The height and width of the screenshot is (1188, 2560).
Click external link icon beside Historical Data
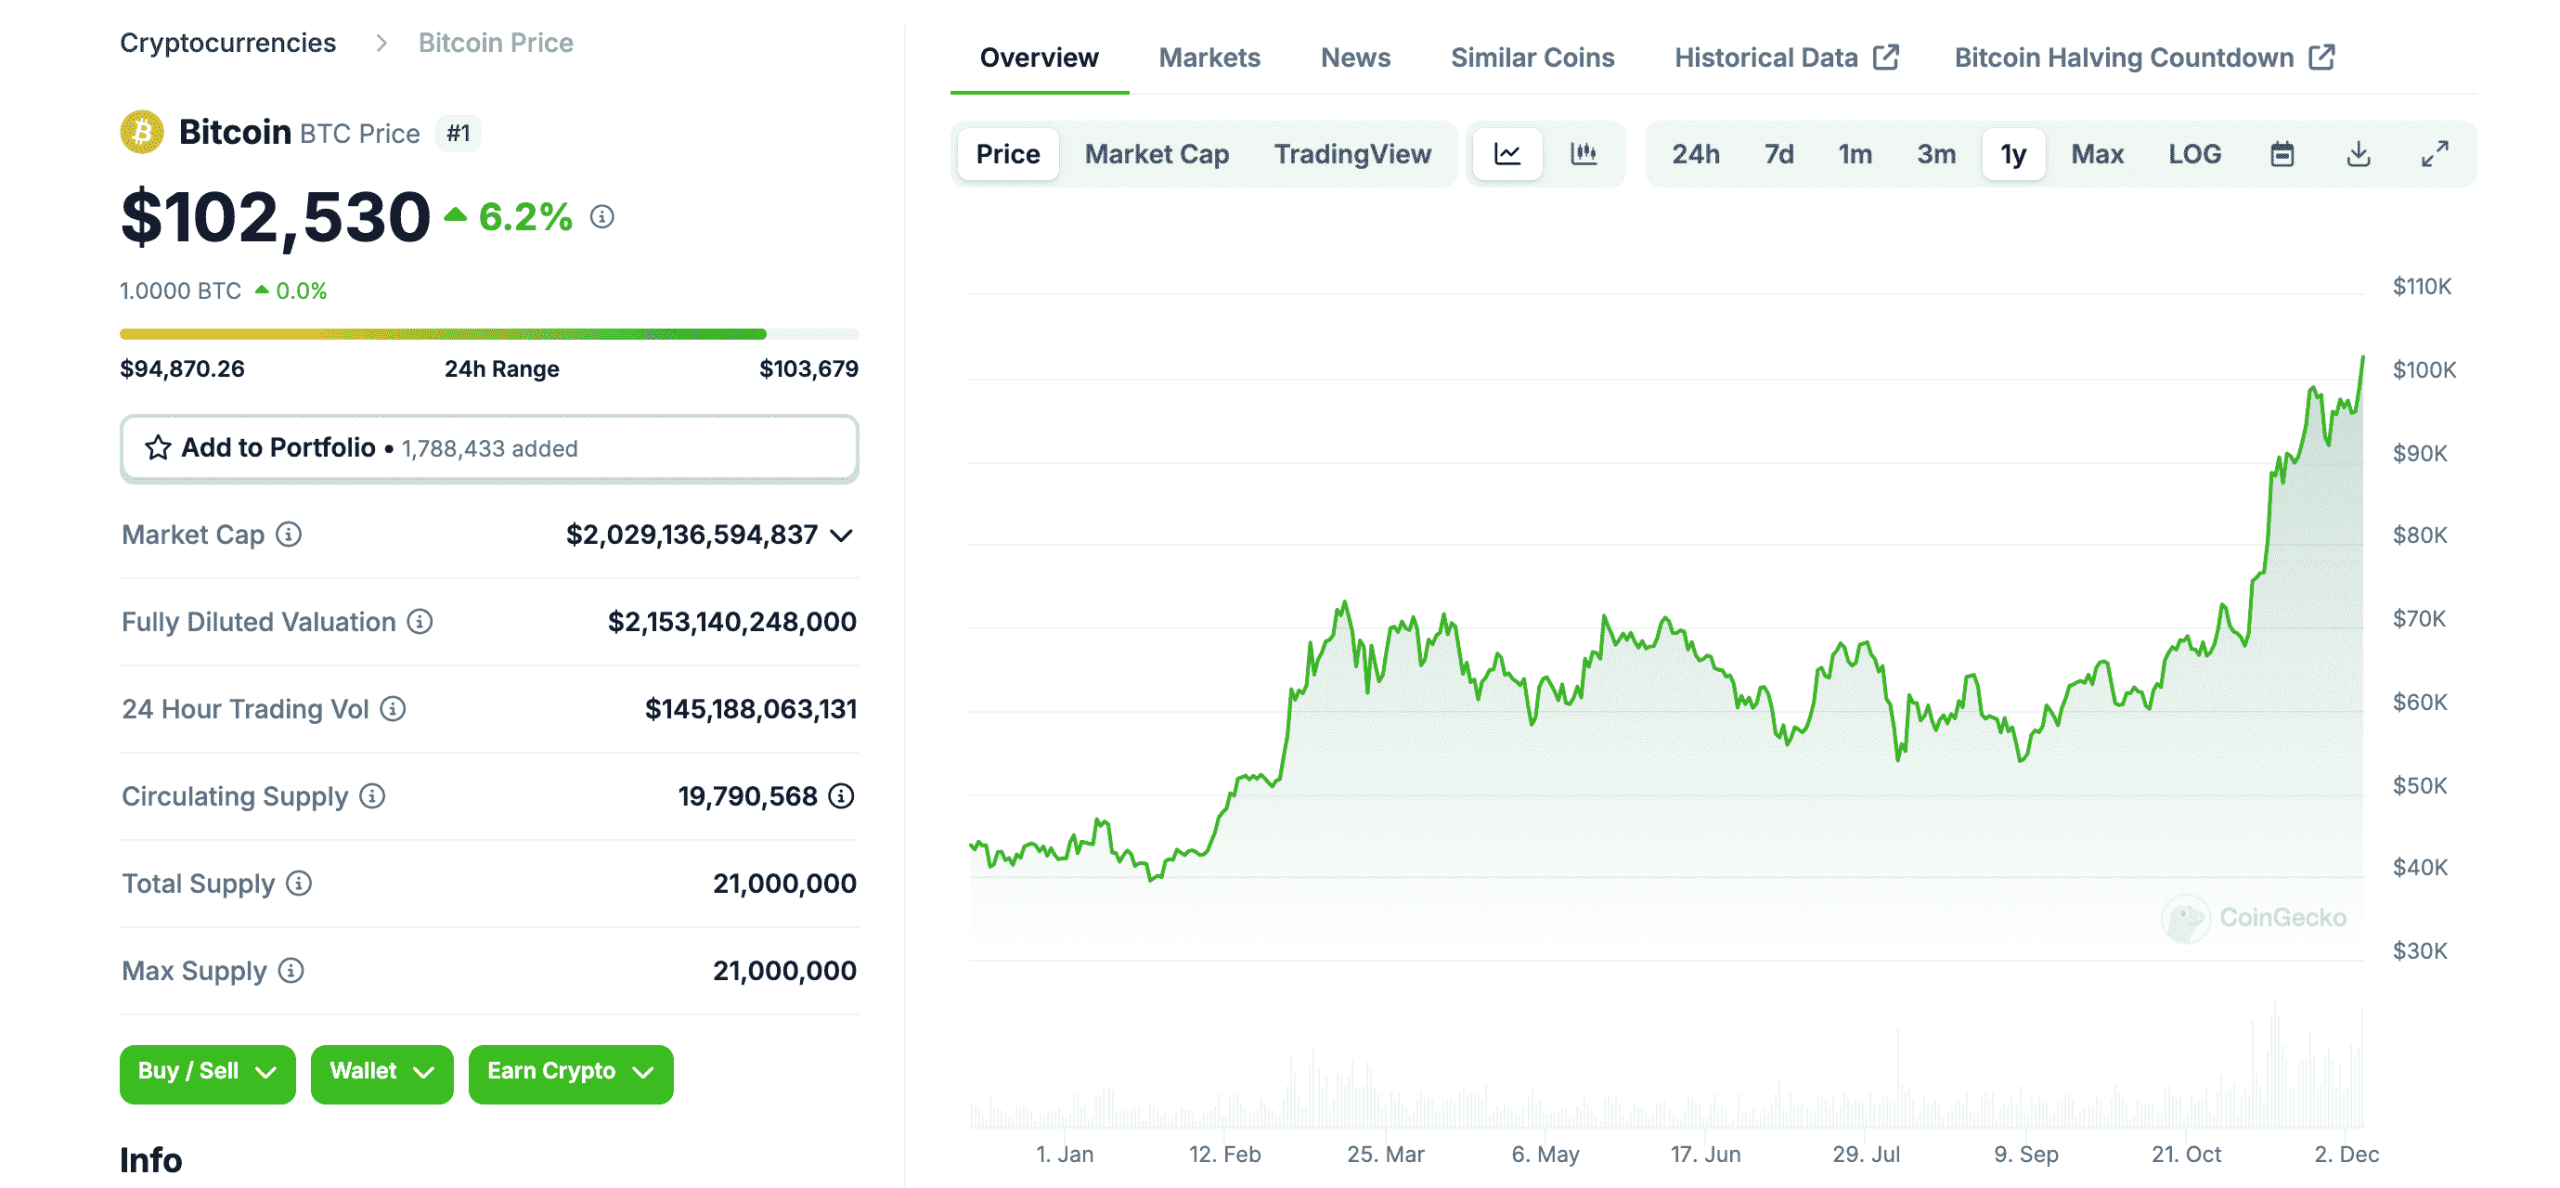point(1886,57)
